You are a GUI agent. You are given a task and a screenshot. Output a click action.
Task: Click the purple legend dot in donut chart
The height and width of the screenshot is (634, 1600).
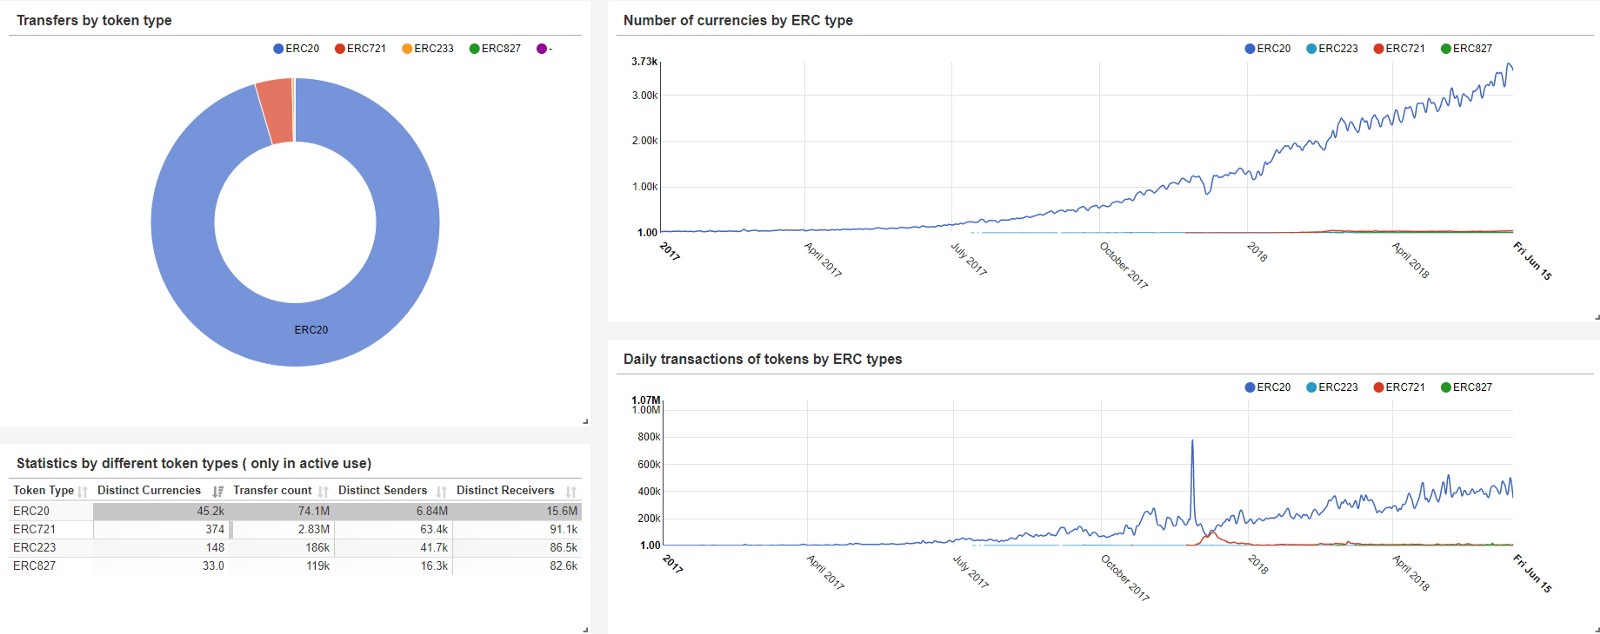[542, 48]
